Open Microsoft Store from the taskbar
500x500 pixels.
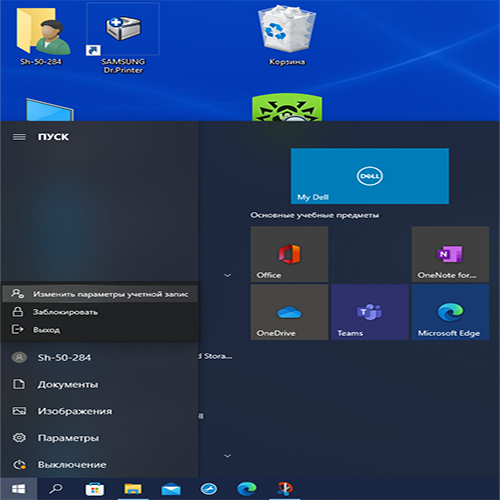pyautogui.click(x=95, y=489)
